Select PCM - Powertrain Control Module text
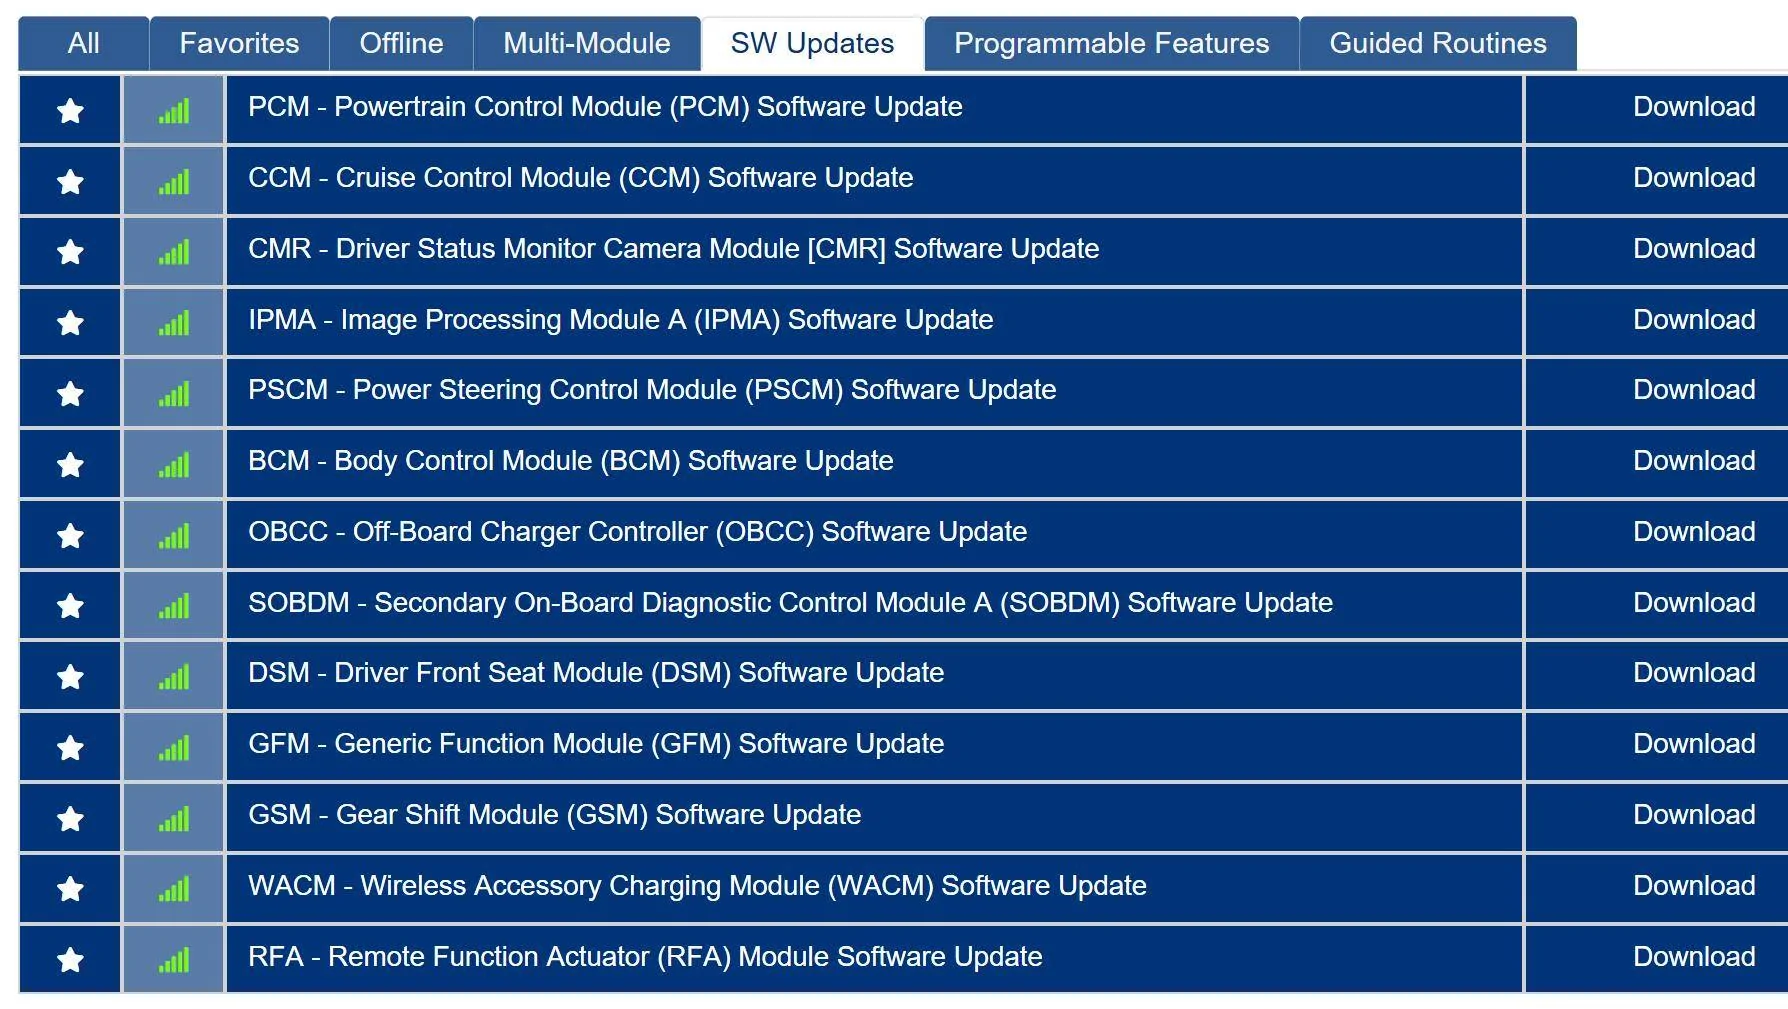The image size is (1788, 1009). click(x=605, y=107)
